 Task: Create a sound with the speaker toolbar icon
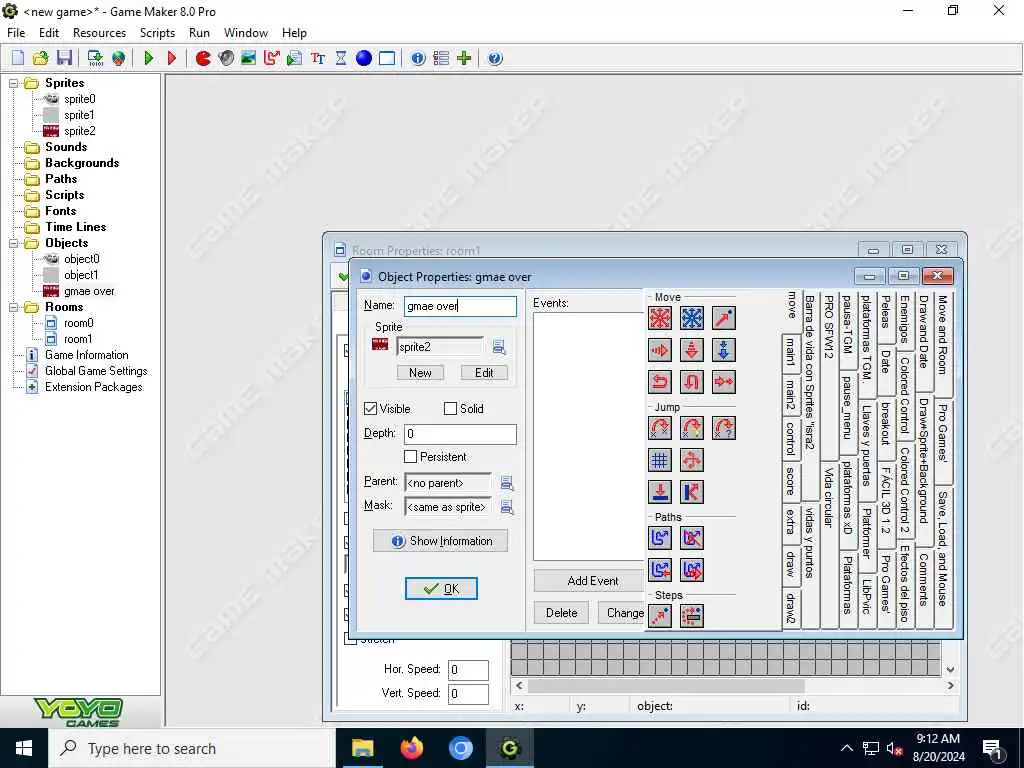coord(226,58)
